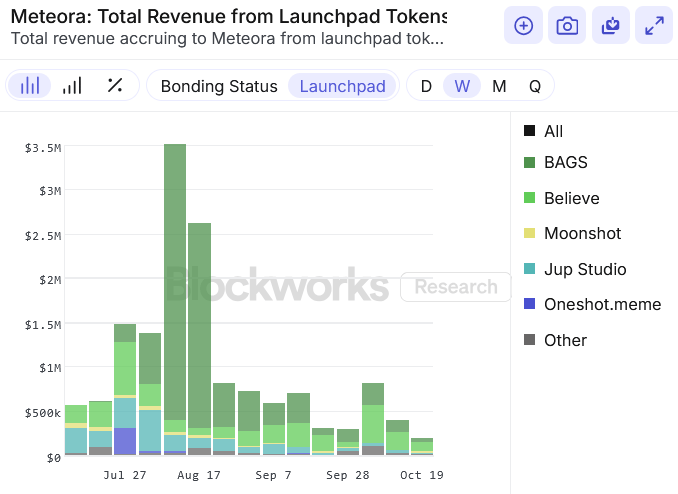Expand chart to fullscreen
Viewport: 678px width, 494px height.
coord(654,26)
